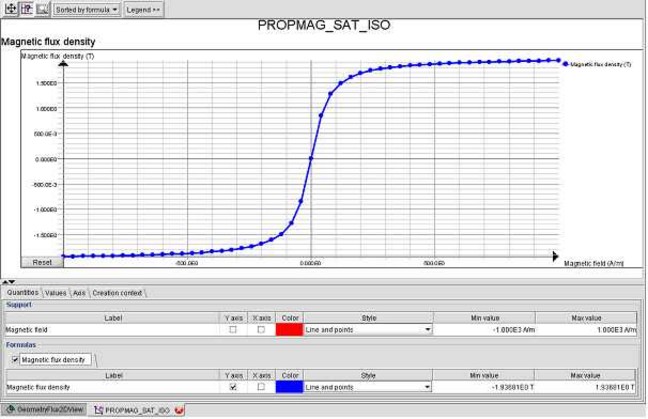Image resolution: width=648 pixels, height=419 pixels.
Task: Uncheck Y axis for Magnetic flux density
Action: pyautogui.click(x=233, y=386)
